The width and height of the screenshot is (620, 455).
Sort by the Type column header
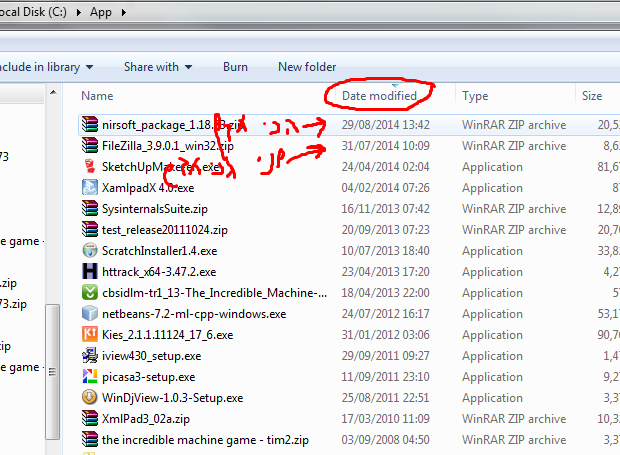[475, 96]
